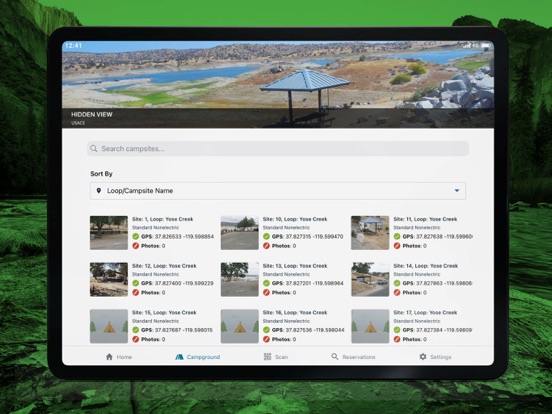Go to the Reservations tab
Viewport: 552px width, 414px height.
pos(353,357)
